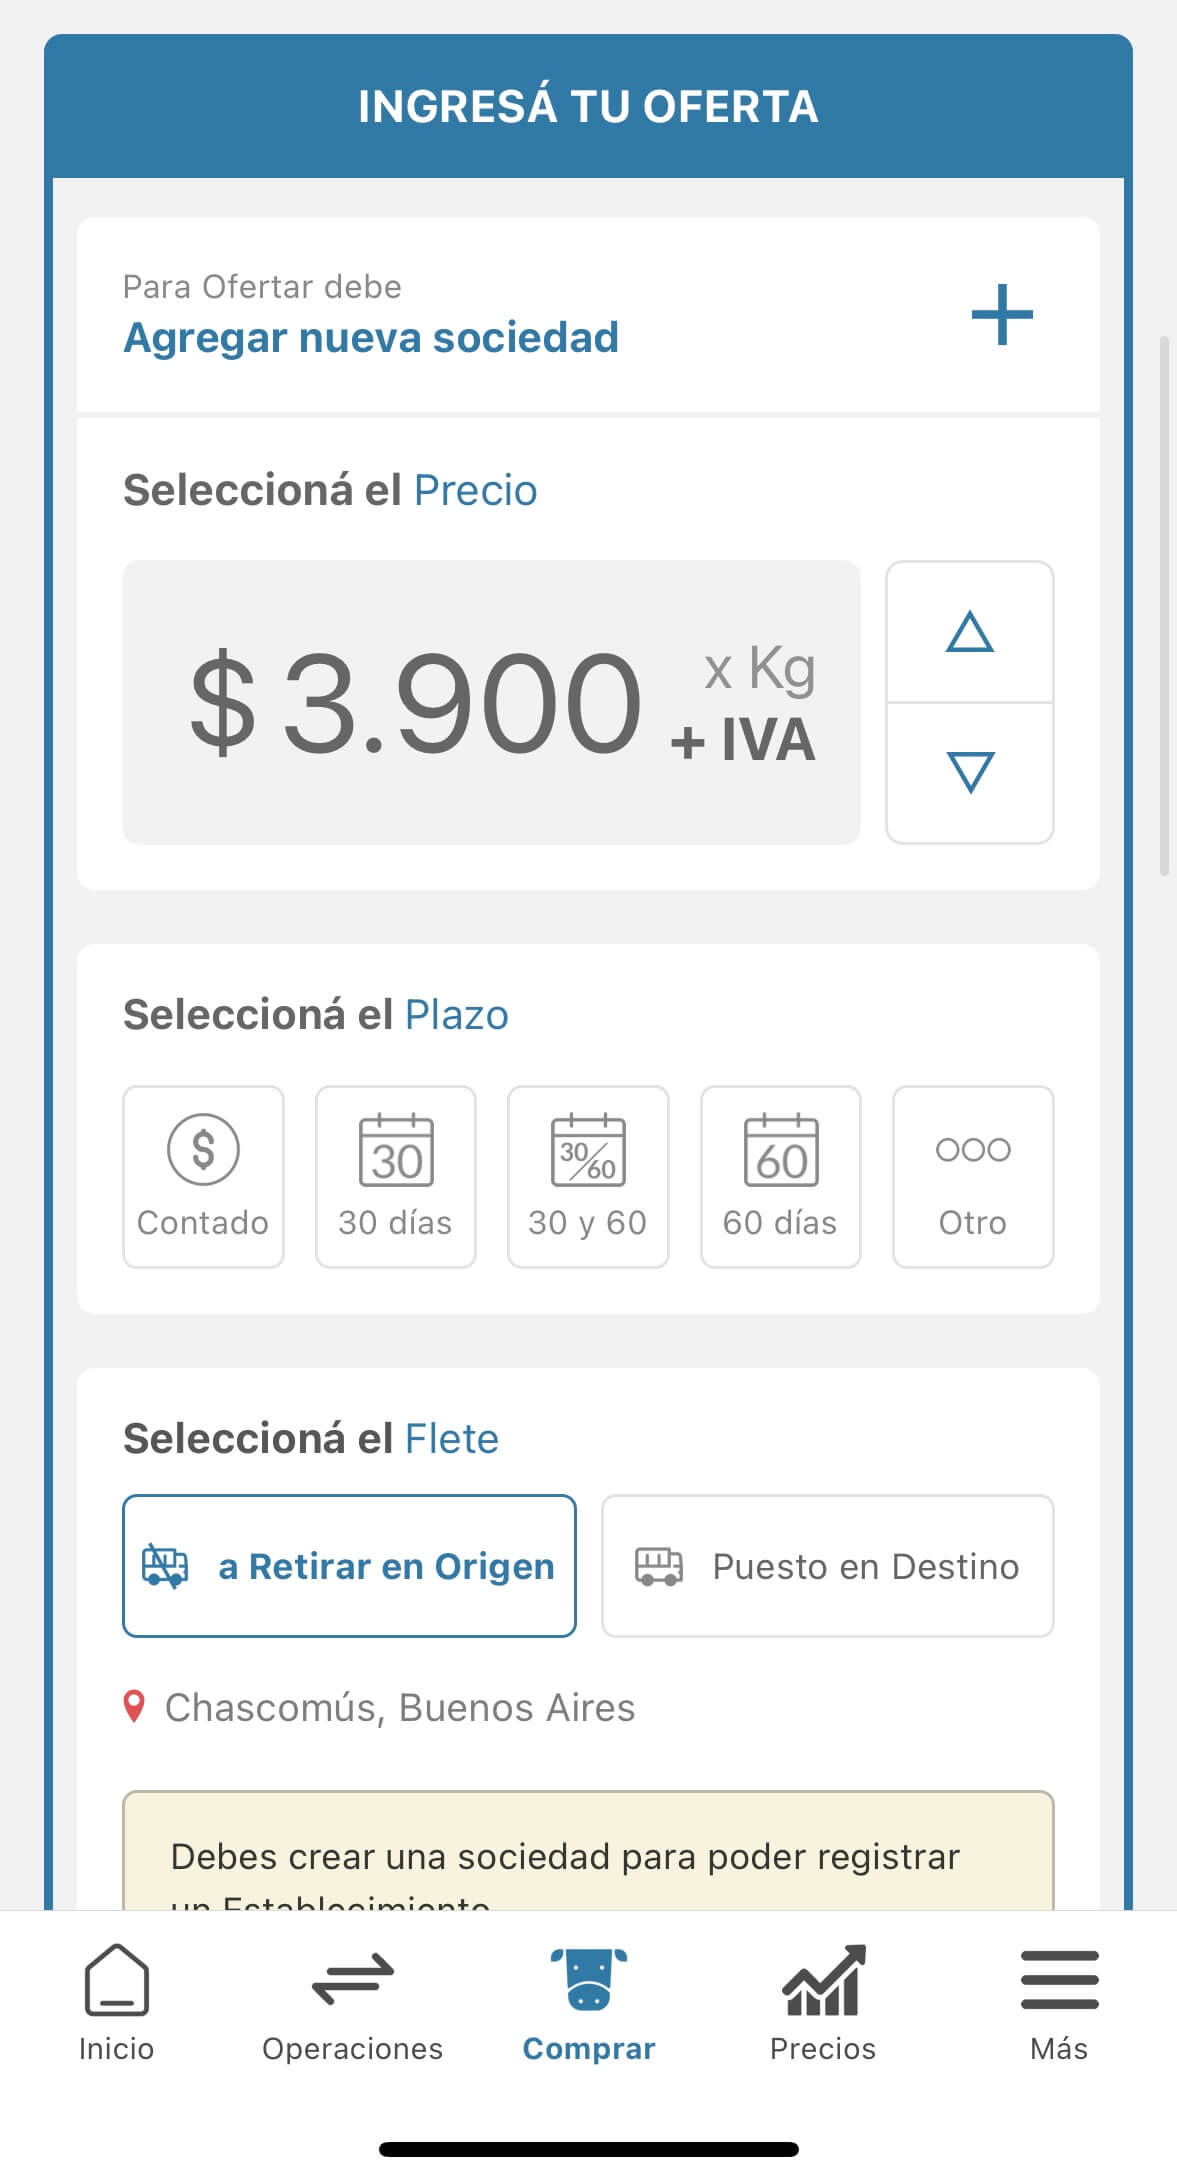
Task: Increase price with the up triangle
Action: click(969, 633)
